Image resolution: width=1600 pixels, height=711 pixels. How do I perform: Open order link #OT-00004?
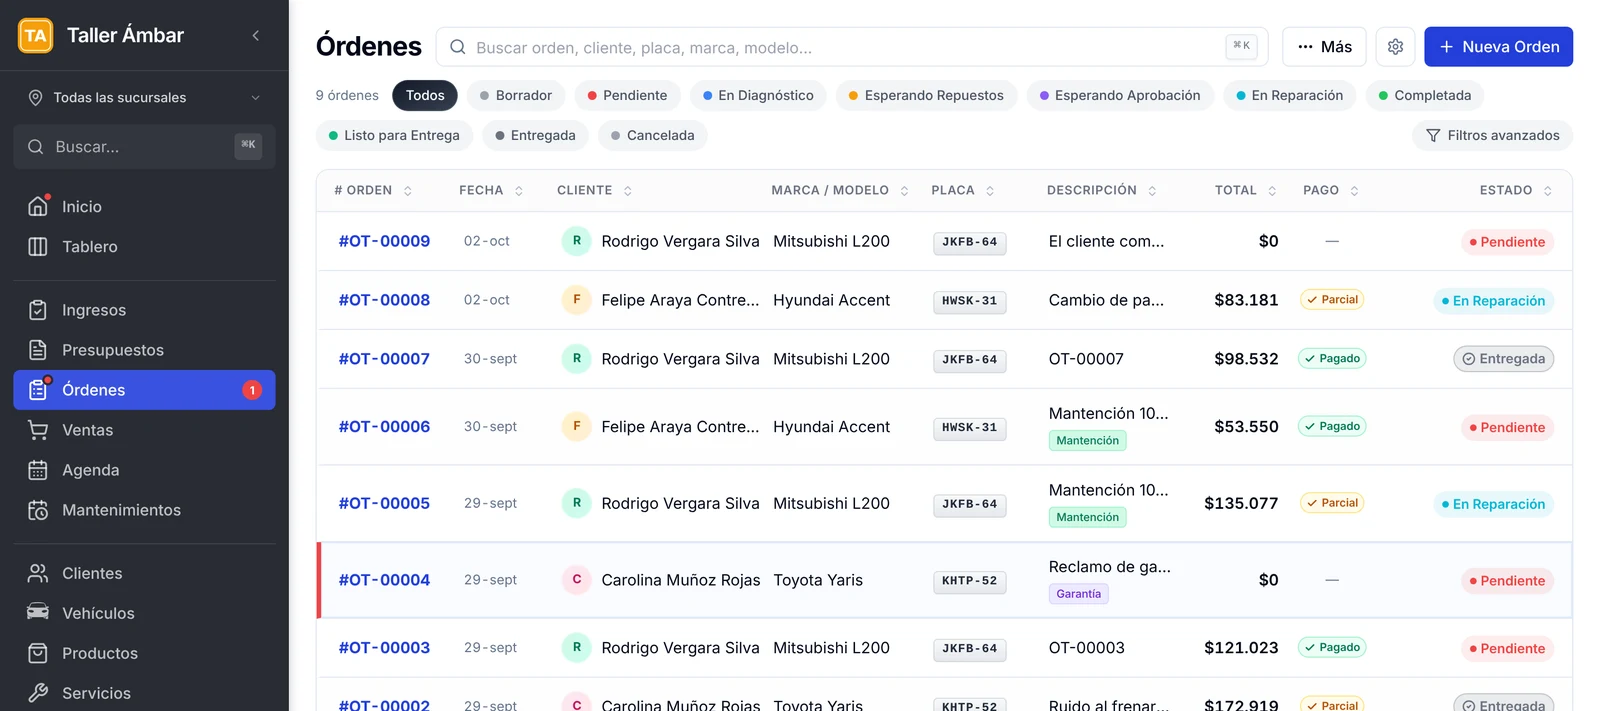[384, 580]
